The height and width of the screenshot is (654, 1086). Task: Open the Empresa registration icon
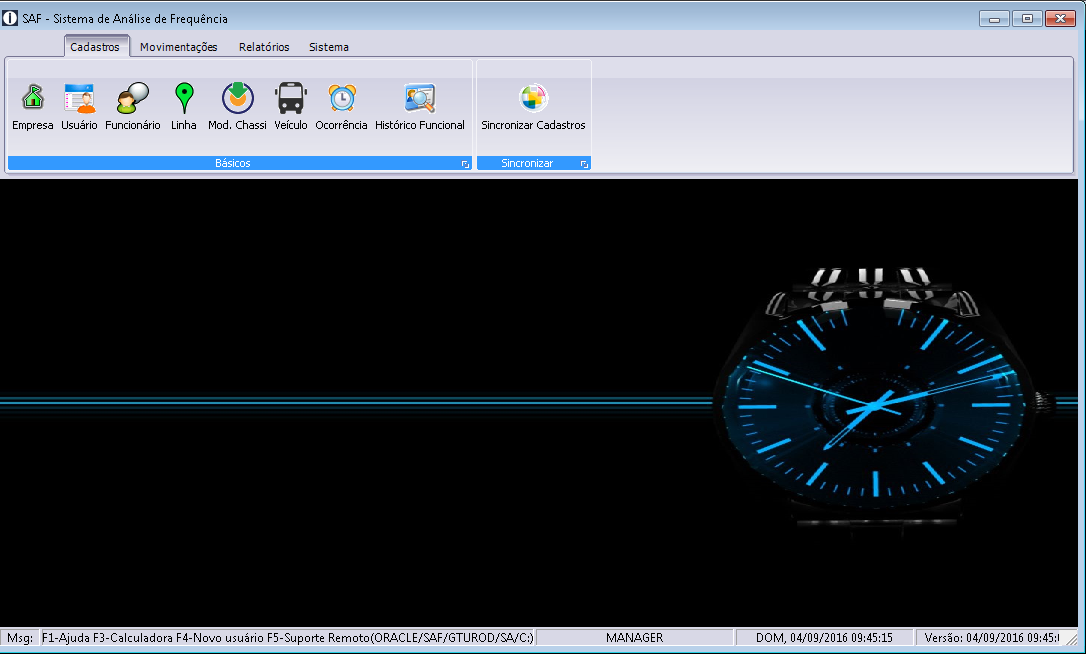(33, 98)
